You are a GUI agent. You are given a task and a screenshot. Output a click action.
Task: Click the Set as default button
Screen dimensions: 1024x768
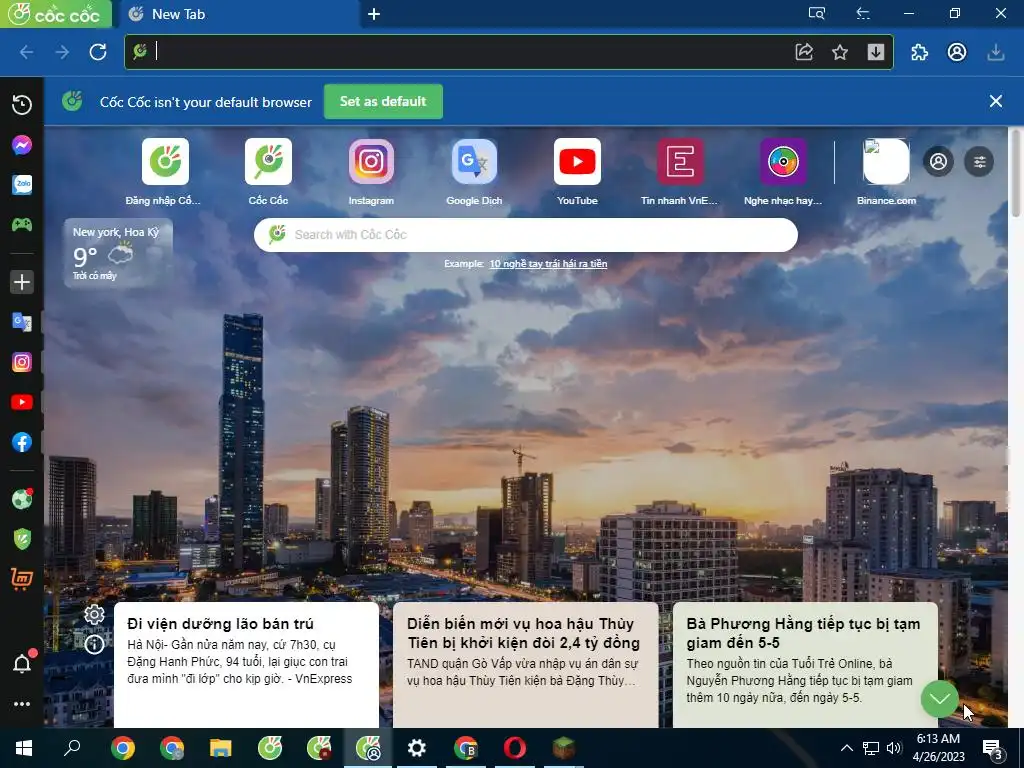coord(383,101)
